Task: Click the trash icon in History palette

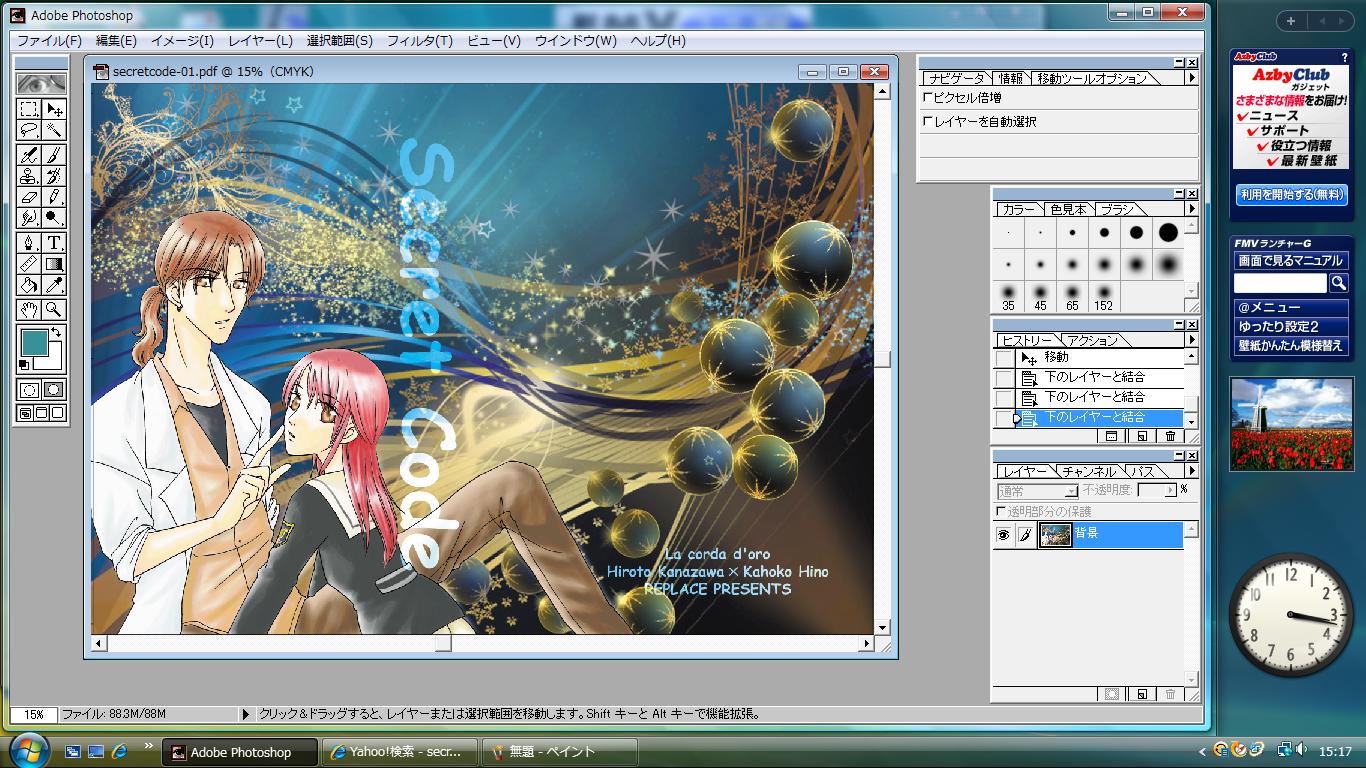Action: [1171, 436]
